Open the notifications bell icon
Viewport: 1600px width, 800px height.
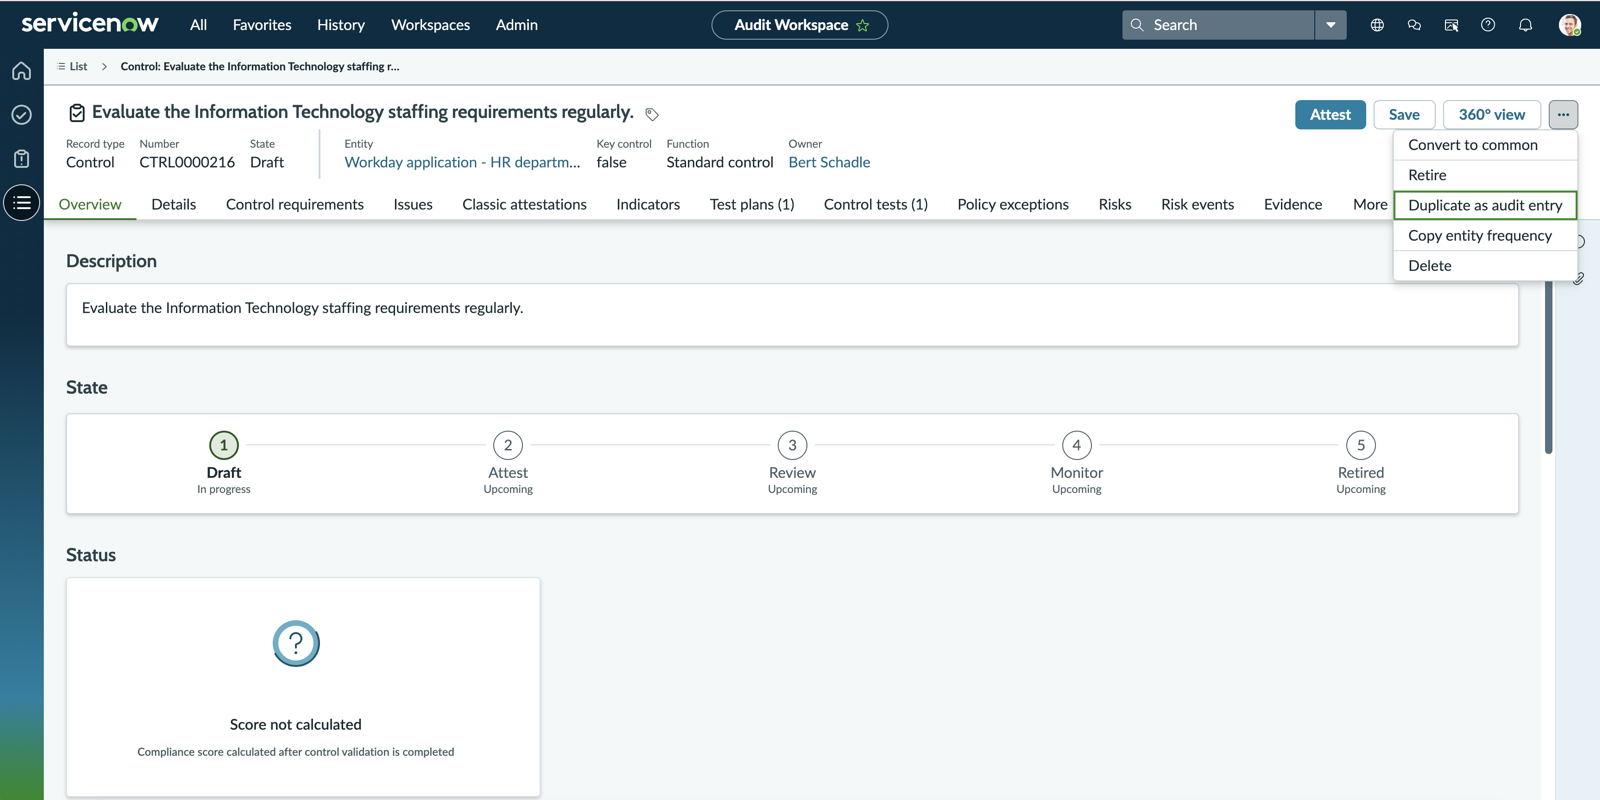pos(1525,25)
